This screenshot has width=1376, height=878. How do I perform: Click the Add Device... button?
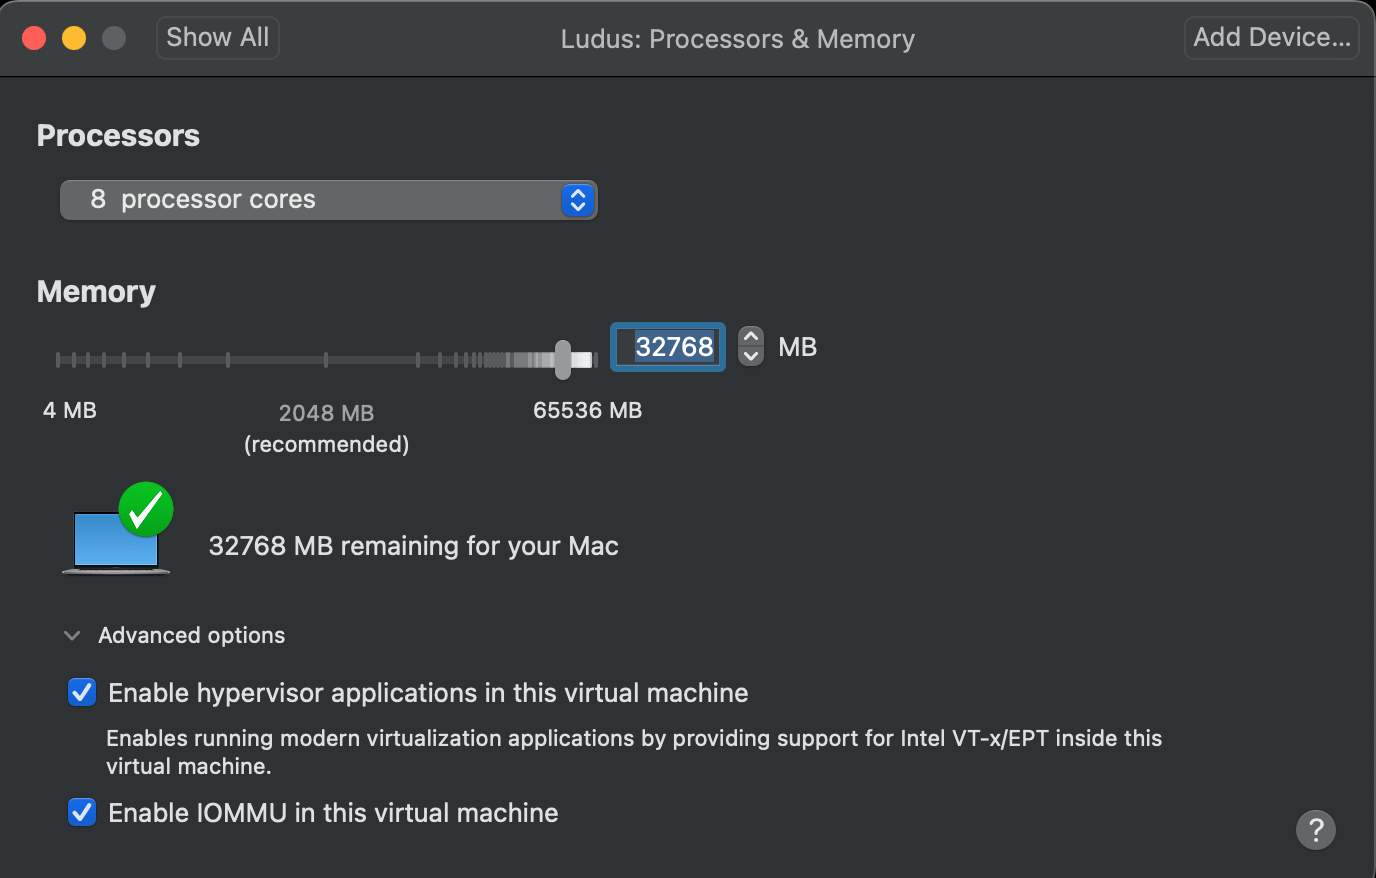click(1271, 38)
